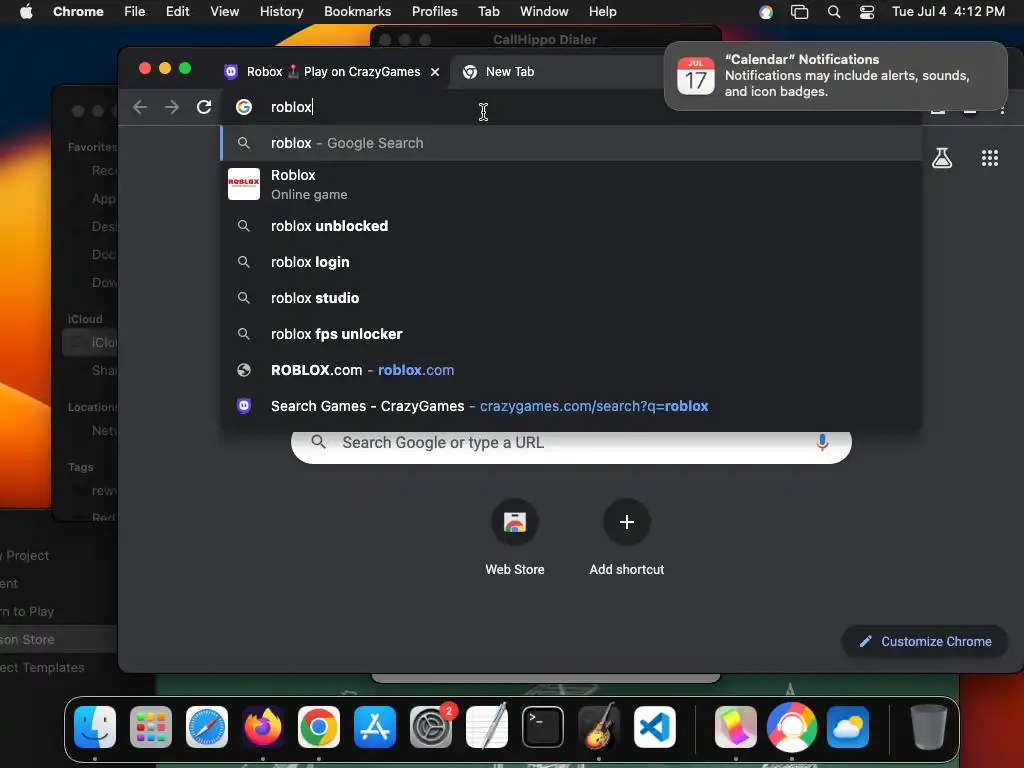This screenshot has height=768, width=1024.
Task: Open System Settings from the Dock
Action: tap(431, 727)
